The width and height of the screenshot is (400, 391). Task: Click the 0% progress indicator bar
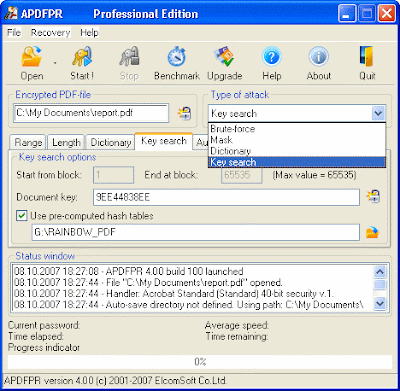point(200,362)
